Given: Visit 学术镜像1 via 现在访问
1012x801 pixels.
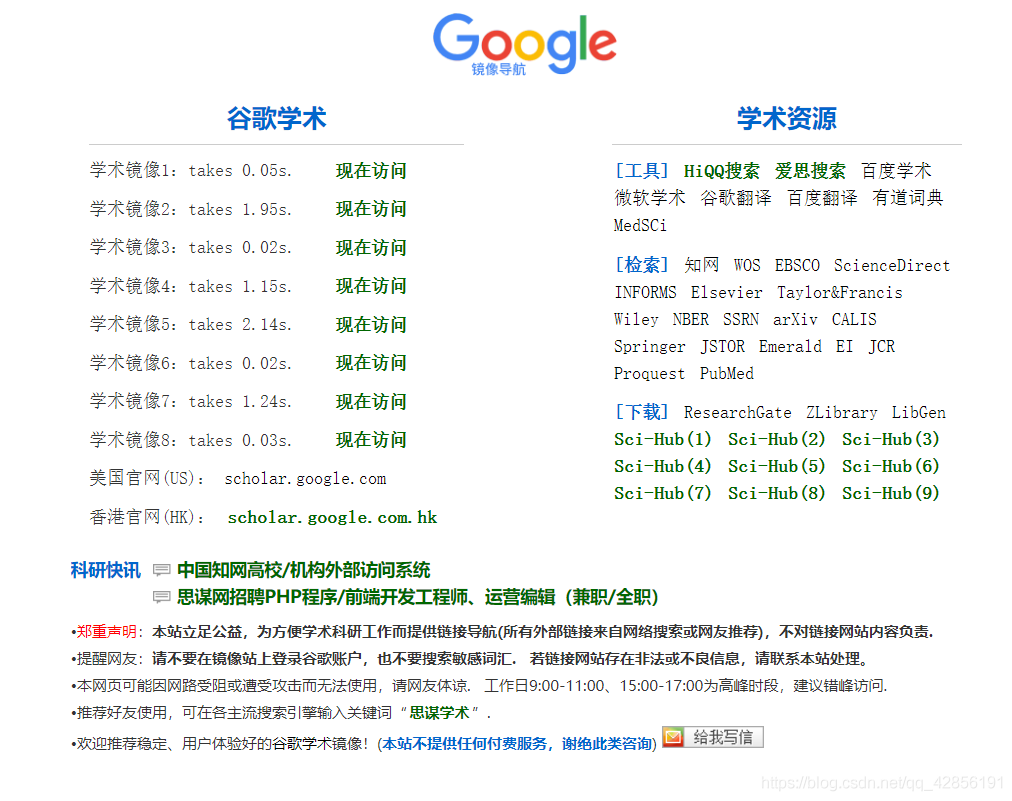Looking at the screenshot, I should 371,171.
